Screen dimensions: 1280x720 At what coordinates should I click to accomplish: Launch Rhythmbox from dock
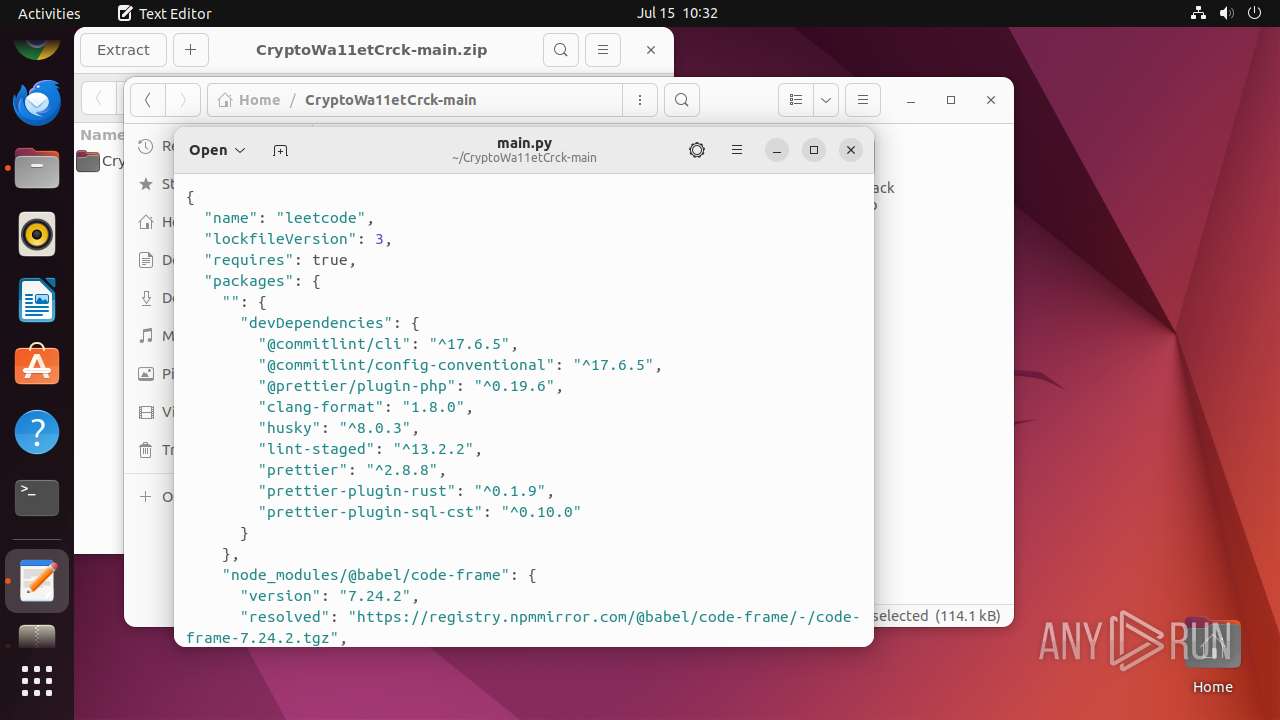[x=37, y=234]
